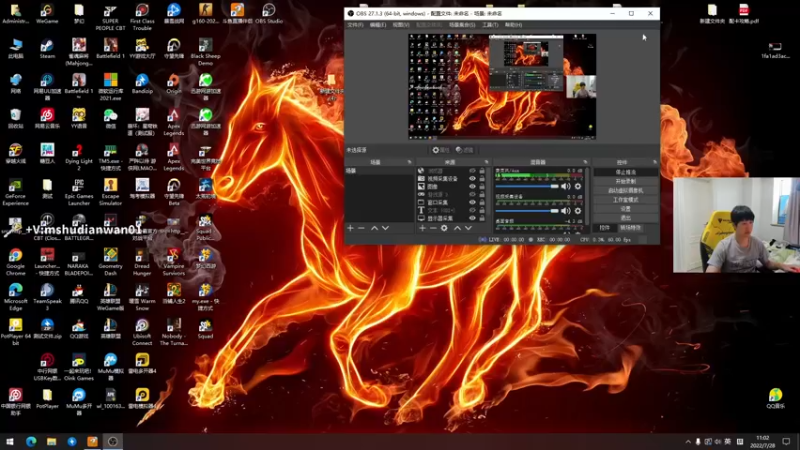
Task: Open the 场景集合(S) menu in OBS
Action: [x=462, y=24]
